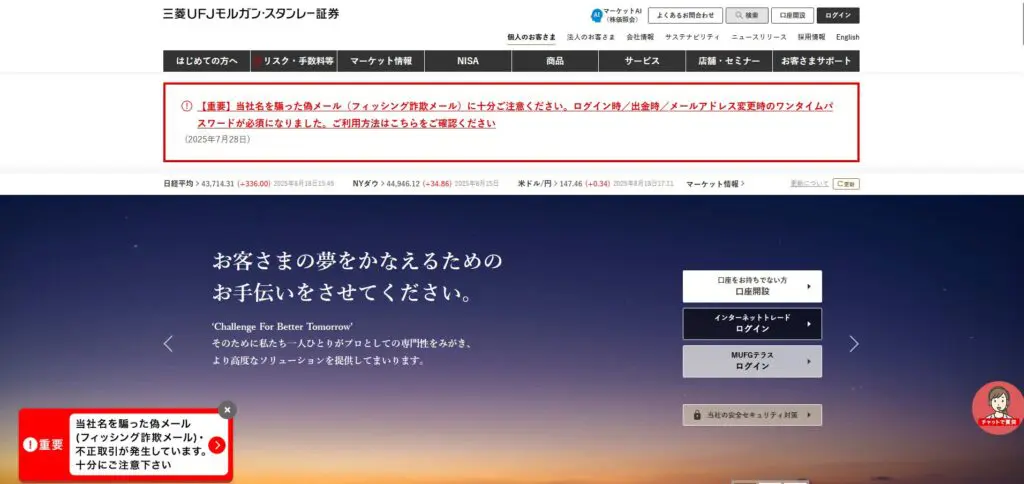Click the lock icon on the security button

coord(697,415)
